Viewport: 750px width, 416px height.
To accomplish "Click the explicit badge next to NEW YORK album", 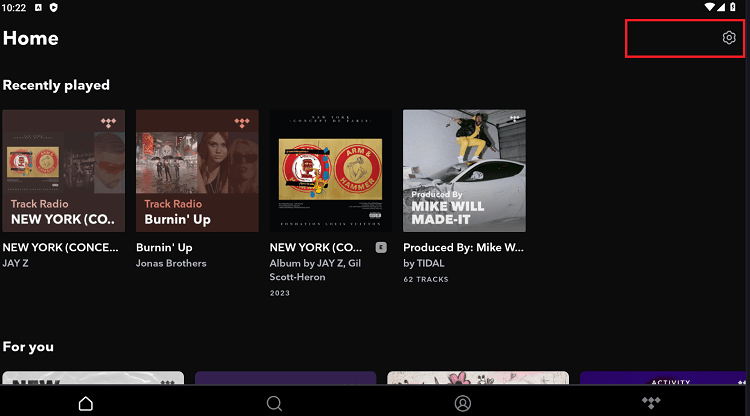I will pos(381,247).
